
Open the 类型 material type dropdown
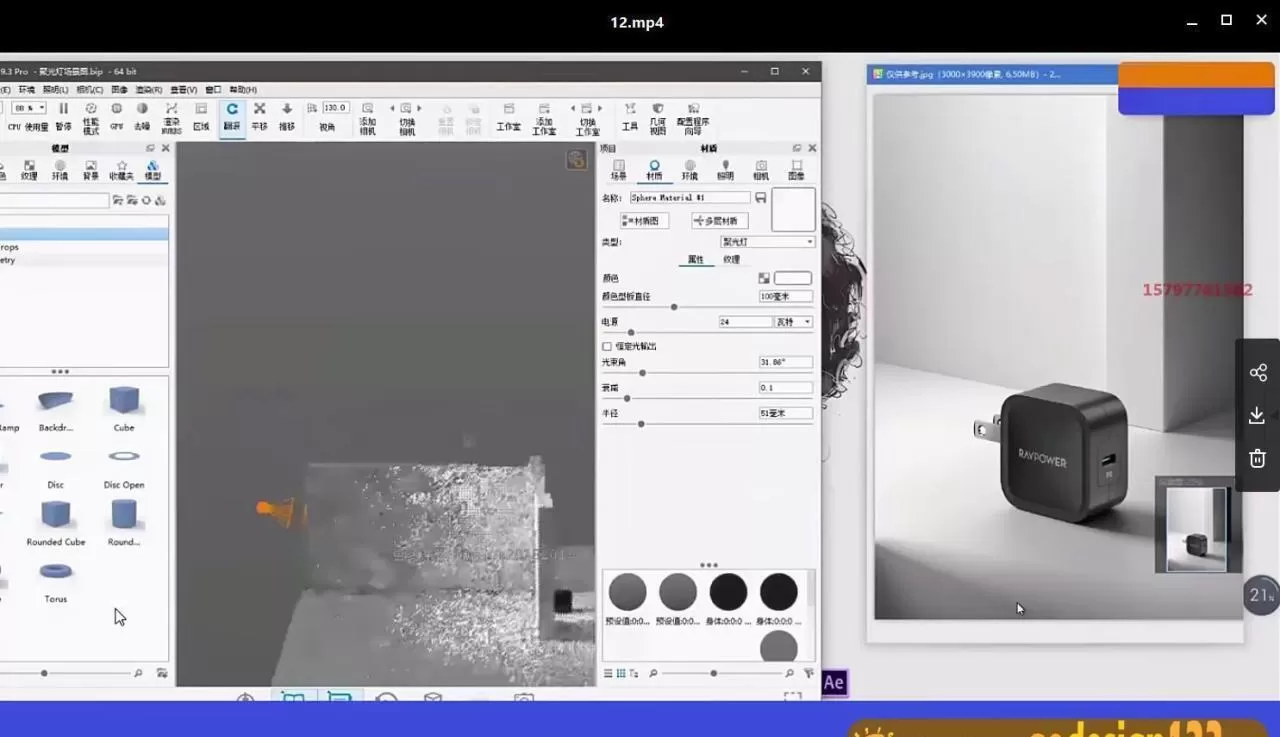[x=767, y=242]
